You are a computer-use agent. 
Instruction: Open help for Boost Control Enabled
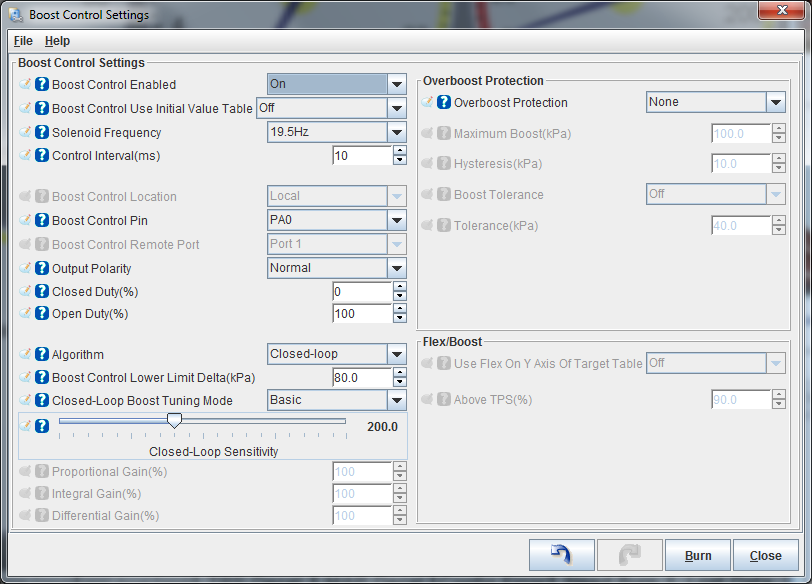(x=42, y=84)
